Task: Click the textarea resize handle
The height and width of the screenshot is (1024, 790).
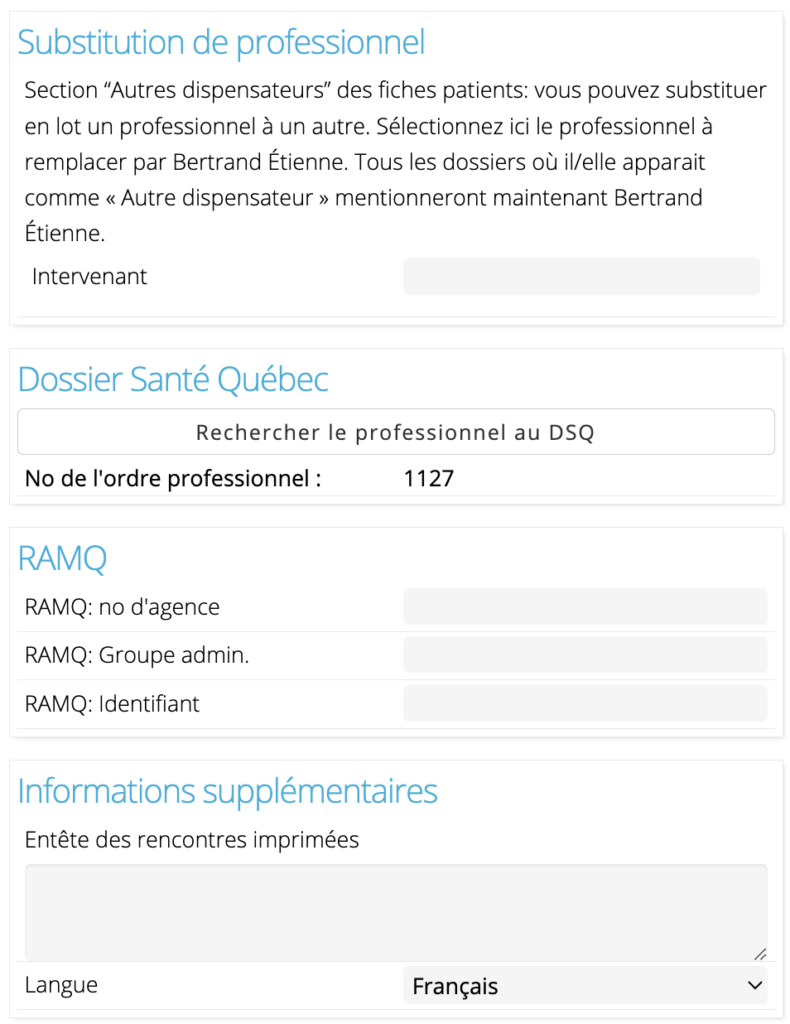Action: [x=760, y=954]
